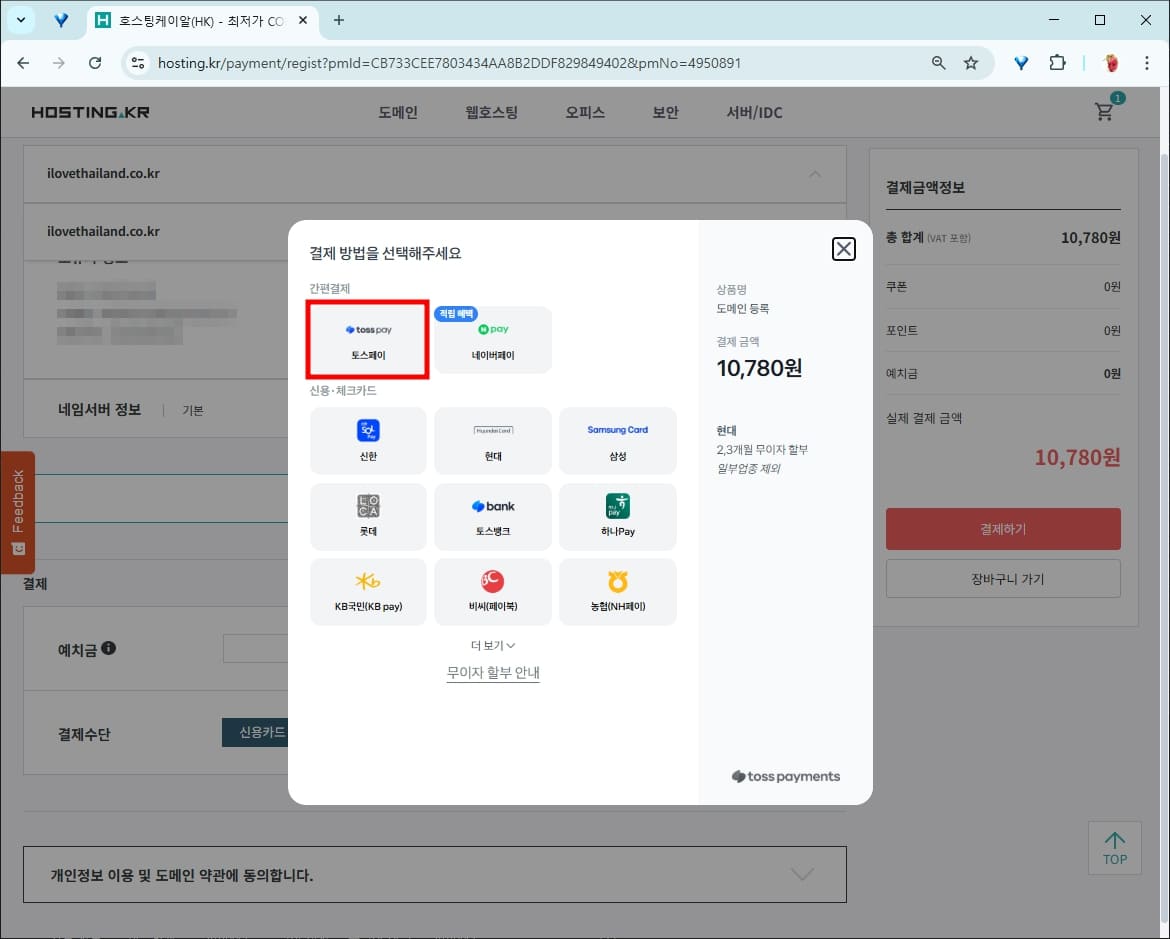The height and width of the screenshot is (939, 1170).
Task: Click the address bar URL
Action: point(449,63)
